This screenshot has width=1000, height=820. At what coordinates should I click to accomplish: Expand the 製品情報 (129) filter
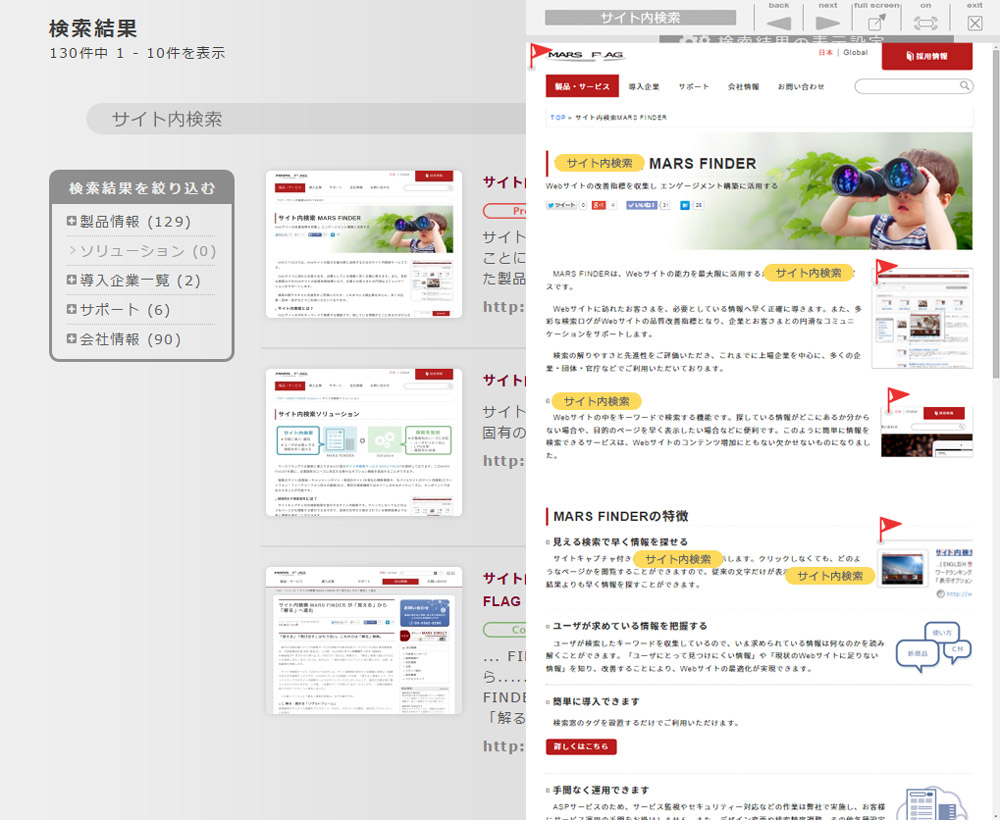(71, 221)
